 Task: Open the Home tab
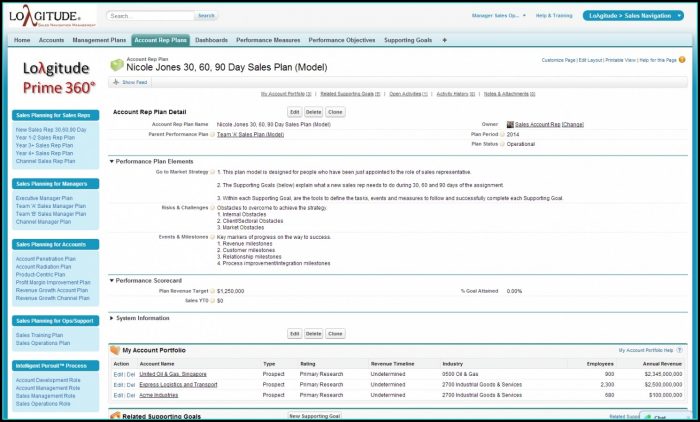tap(22, 40)
